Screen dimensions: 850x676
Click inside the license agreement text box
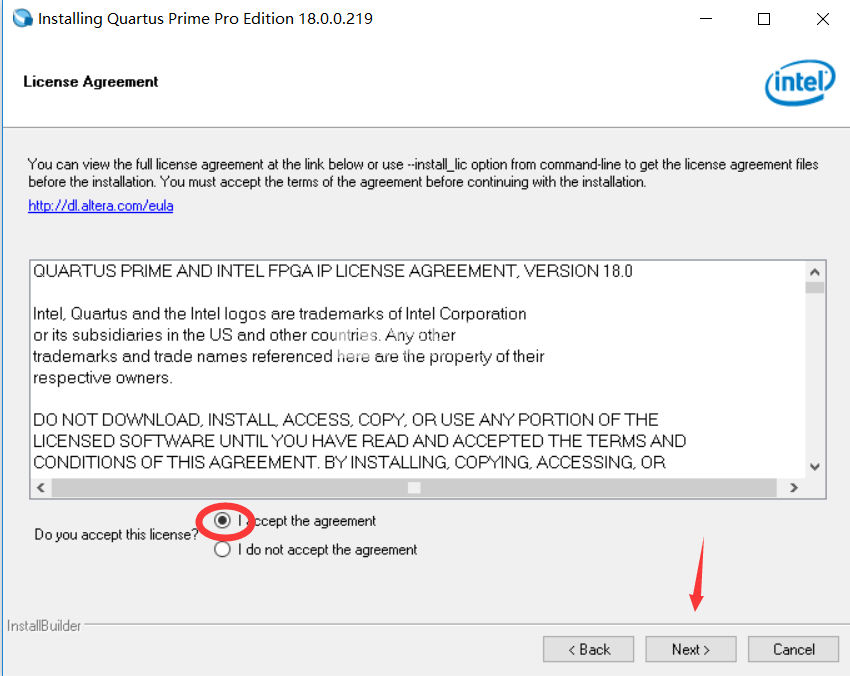418,370
